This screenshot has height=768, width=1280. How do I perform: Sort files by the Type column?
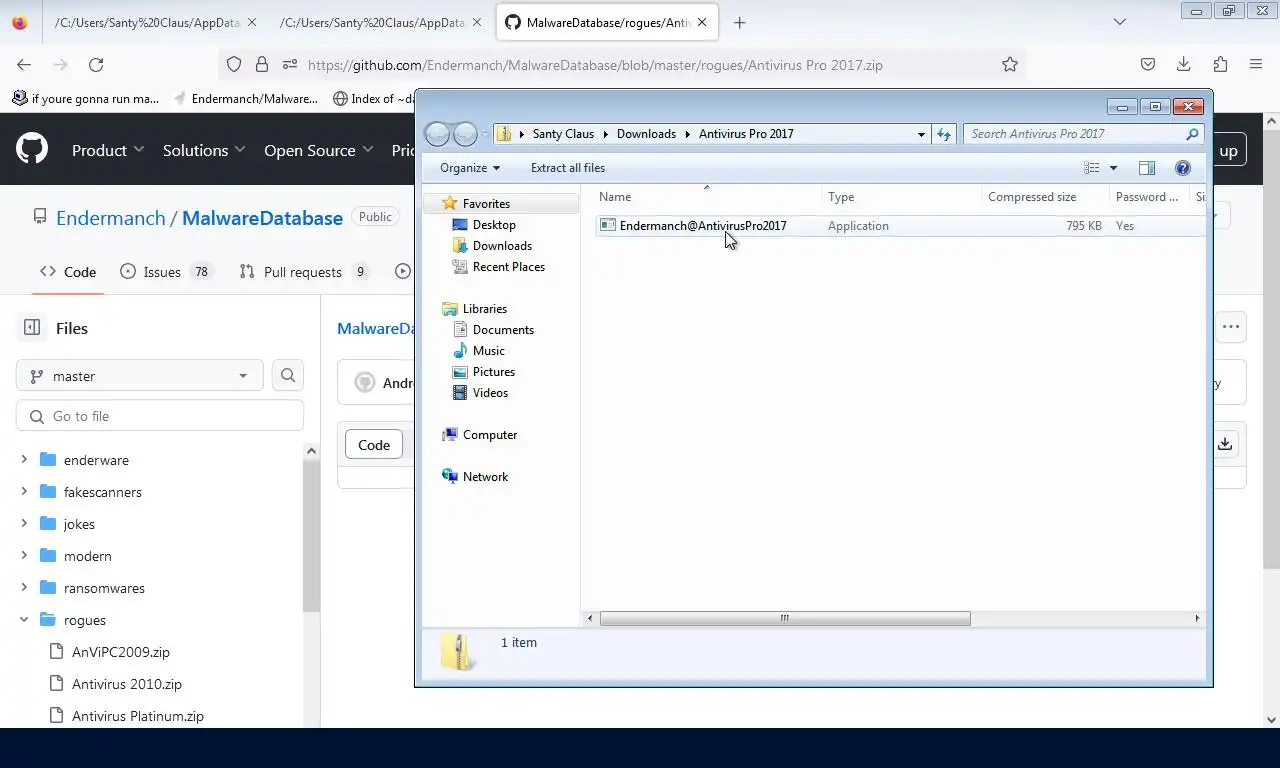tap(901, 197)
